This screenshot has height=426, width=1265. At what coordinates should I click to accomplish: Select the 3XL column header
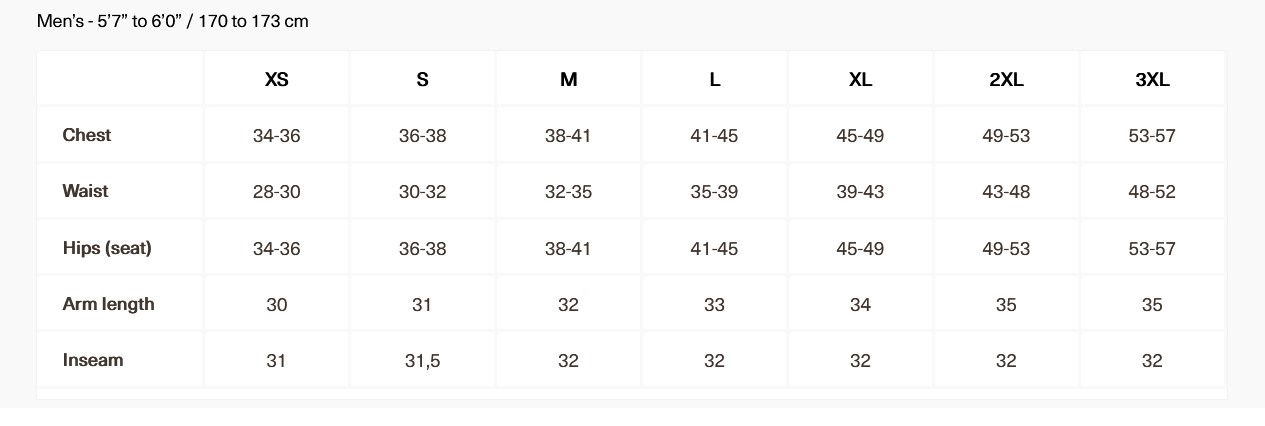click(x=1152, y=80)
